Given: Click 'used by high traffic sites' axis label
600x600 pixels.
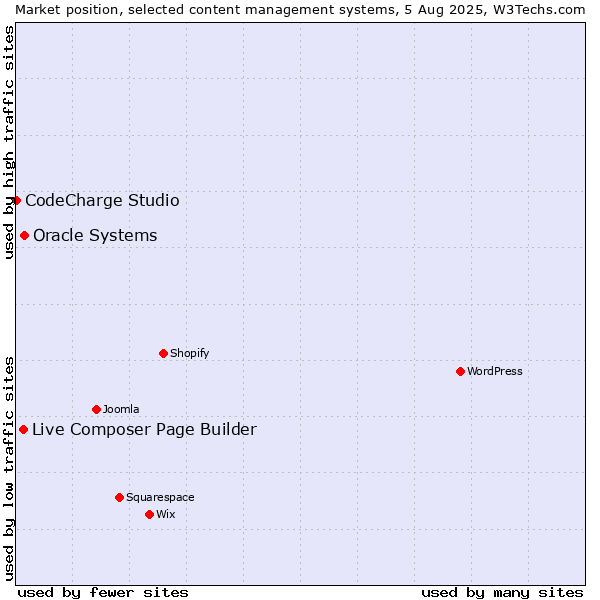Looking at the screenshot, I should (x=8, y=142).
